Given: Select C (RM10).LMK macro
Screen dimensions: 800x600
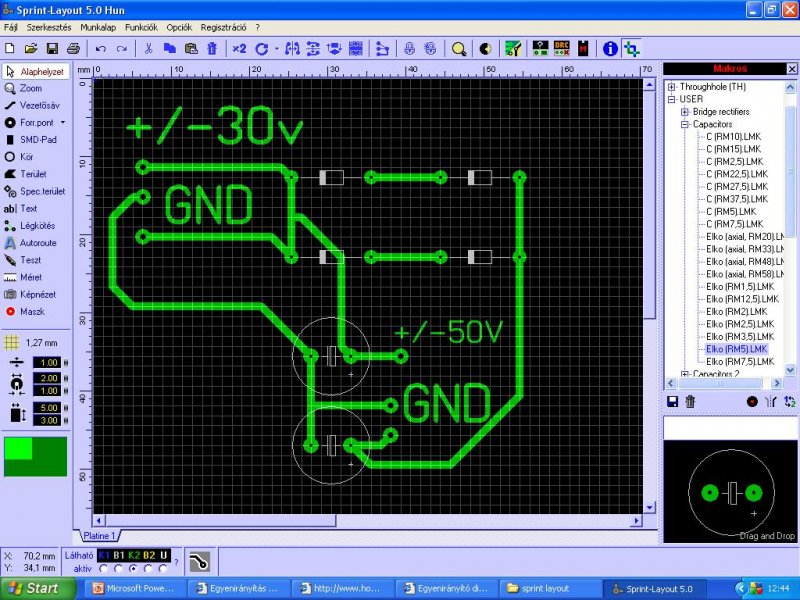Looking at the screenshot, I should coord(733,137).
